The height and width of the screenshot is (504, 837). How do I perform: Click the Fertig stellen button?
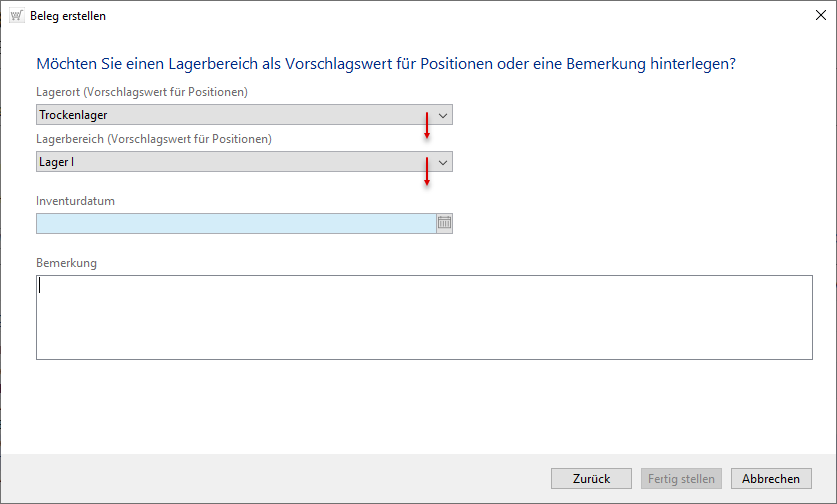[x=680, y=479]
